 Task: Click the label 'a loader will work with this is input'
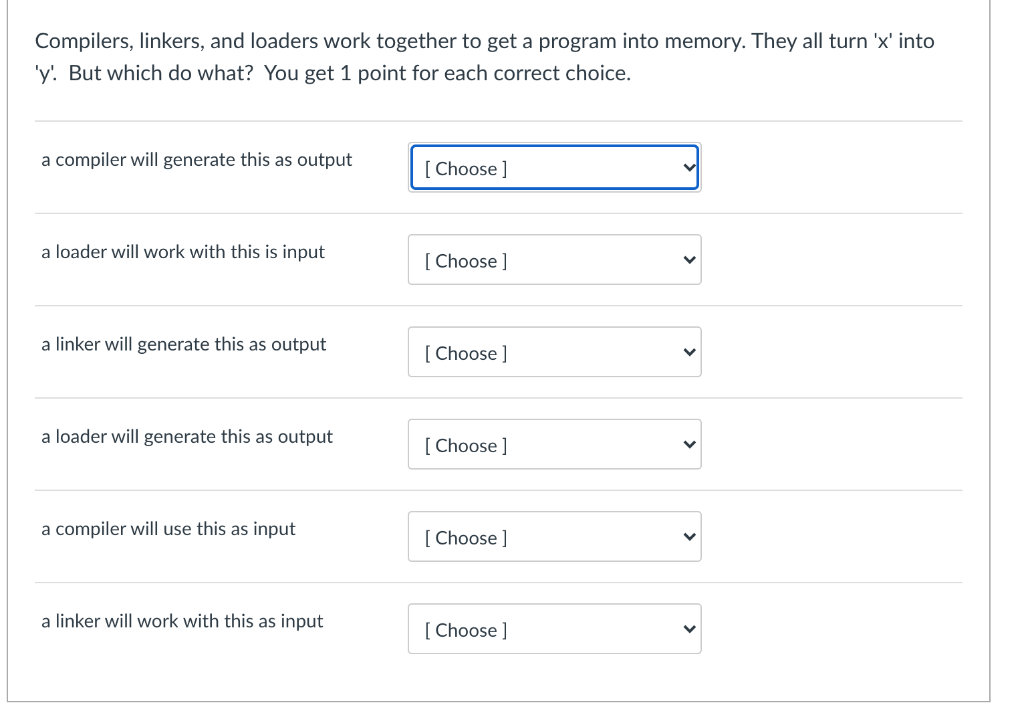coord(182,252)
